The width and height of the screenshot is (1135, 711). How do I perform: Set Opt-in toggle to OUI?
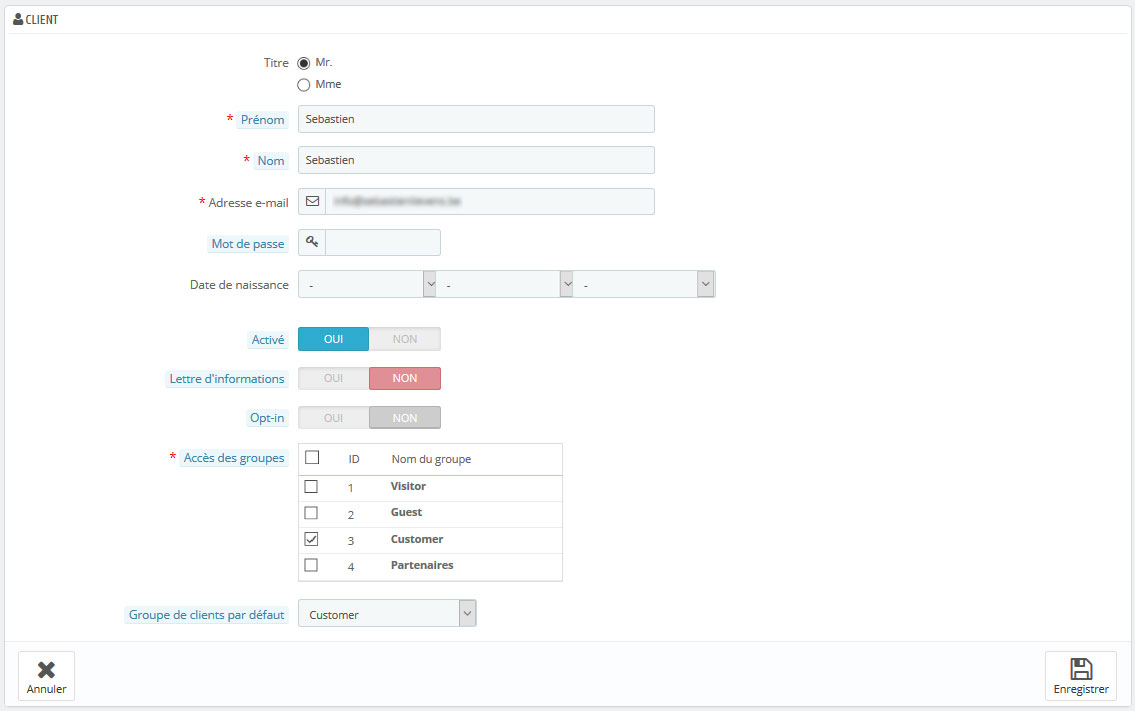pos(334,418)
